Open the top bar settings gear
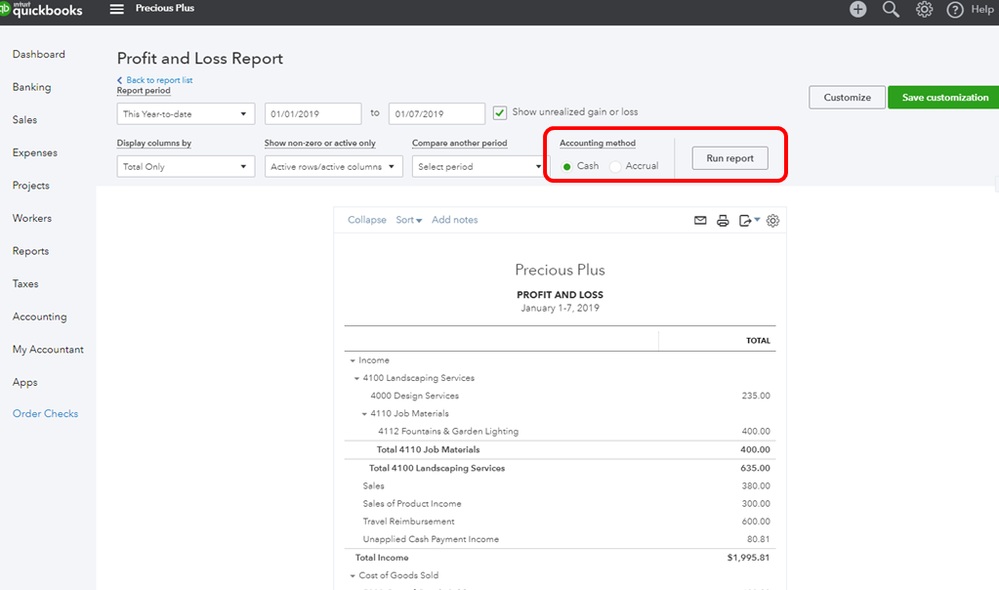Screen dimensions: 999x590 [924, 9]
